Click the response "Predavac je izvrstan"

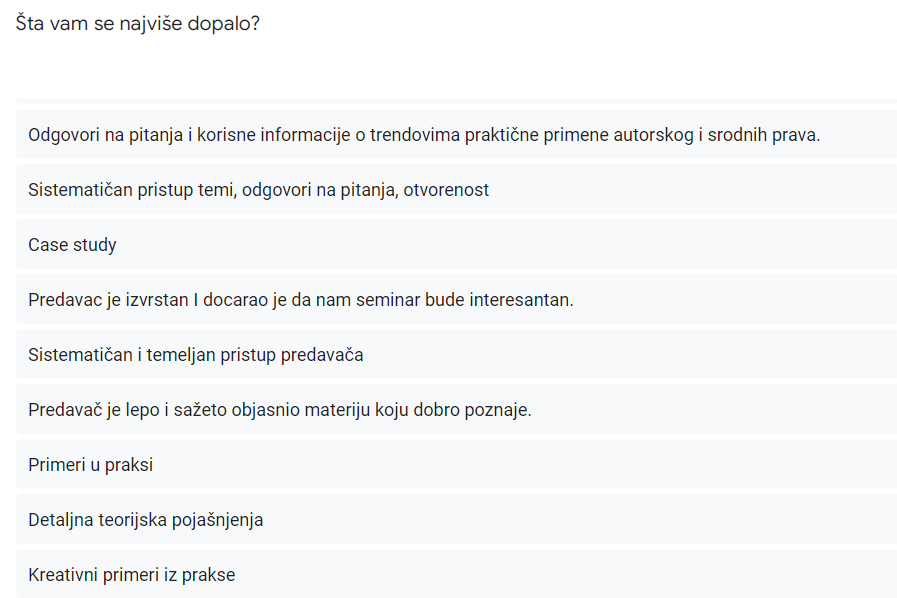coord(300,299)
